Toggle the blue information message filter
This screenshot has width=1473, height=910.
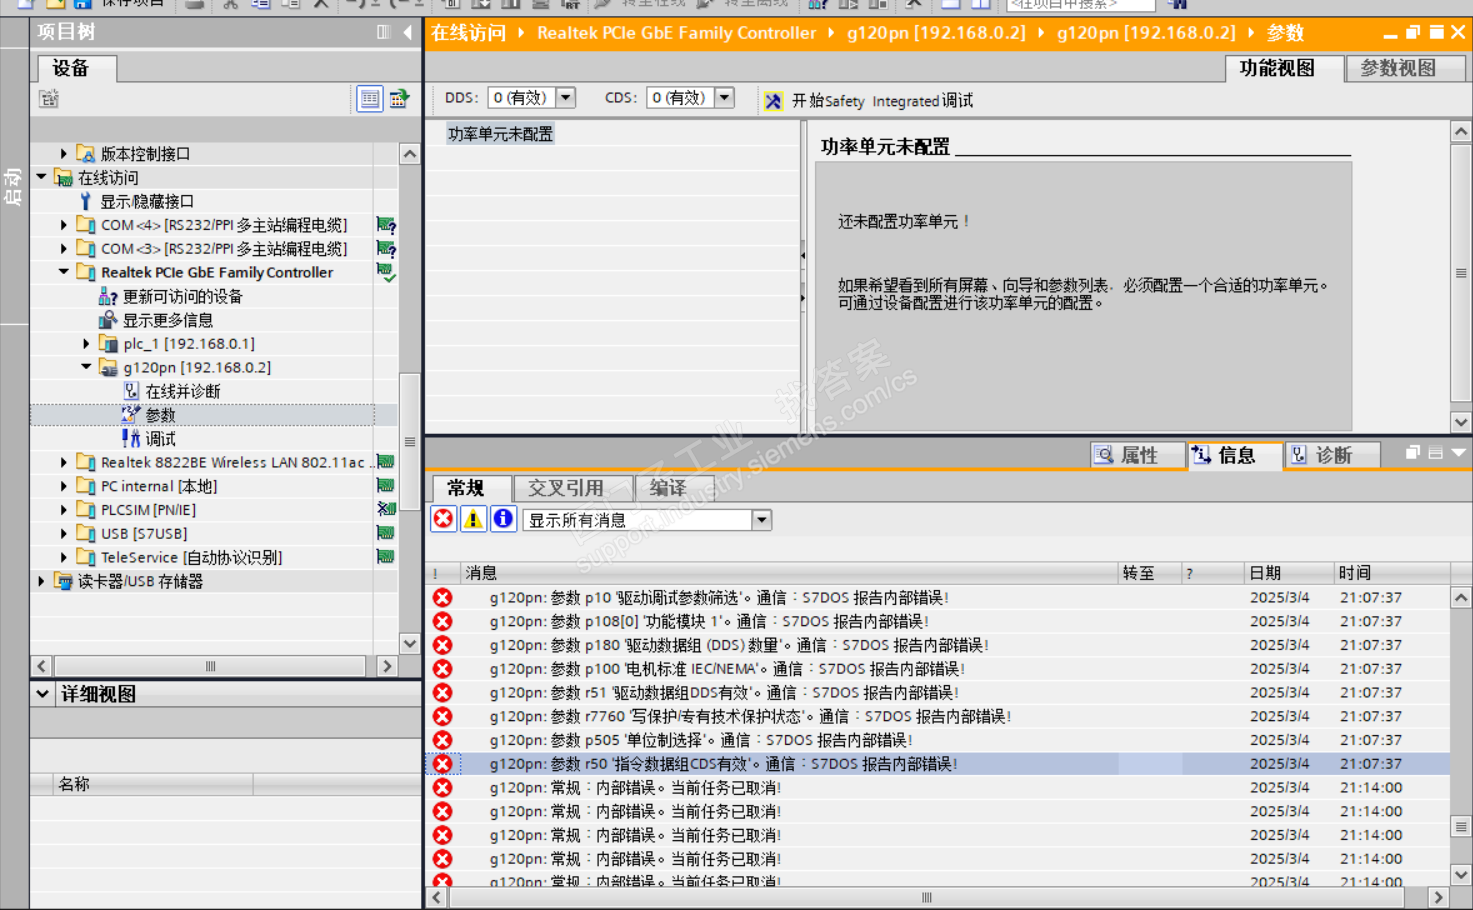click(x=503, y=519)
